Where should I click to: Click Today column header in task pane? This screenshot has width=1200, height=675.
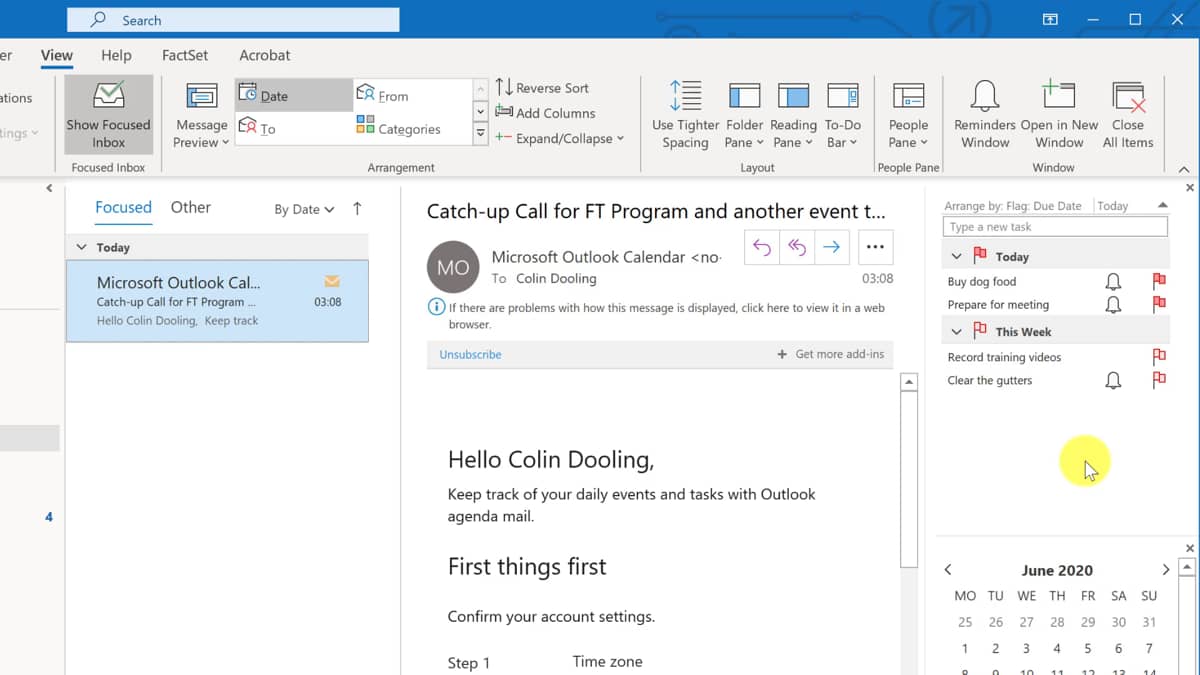point(1112,206)
